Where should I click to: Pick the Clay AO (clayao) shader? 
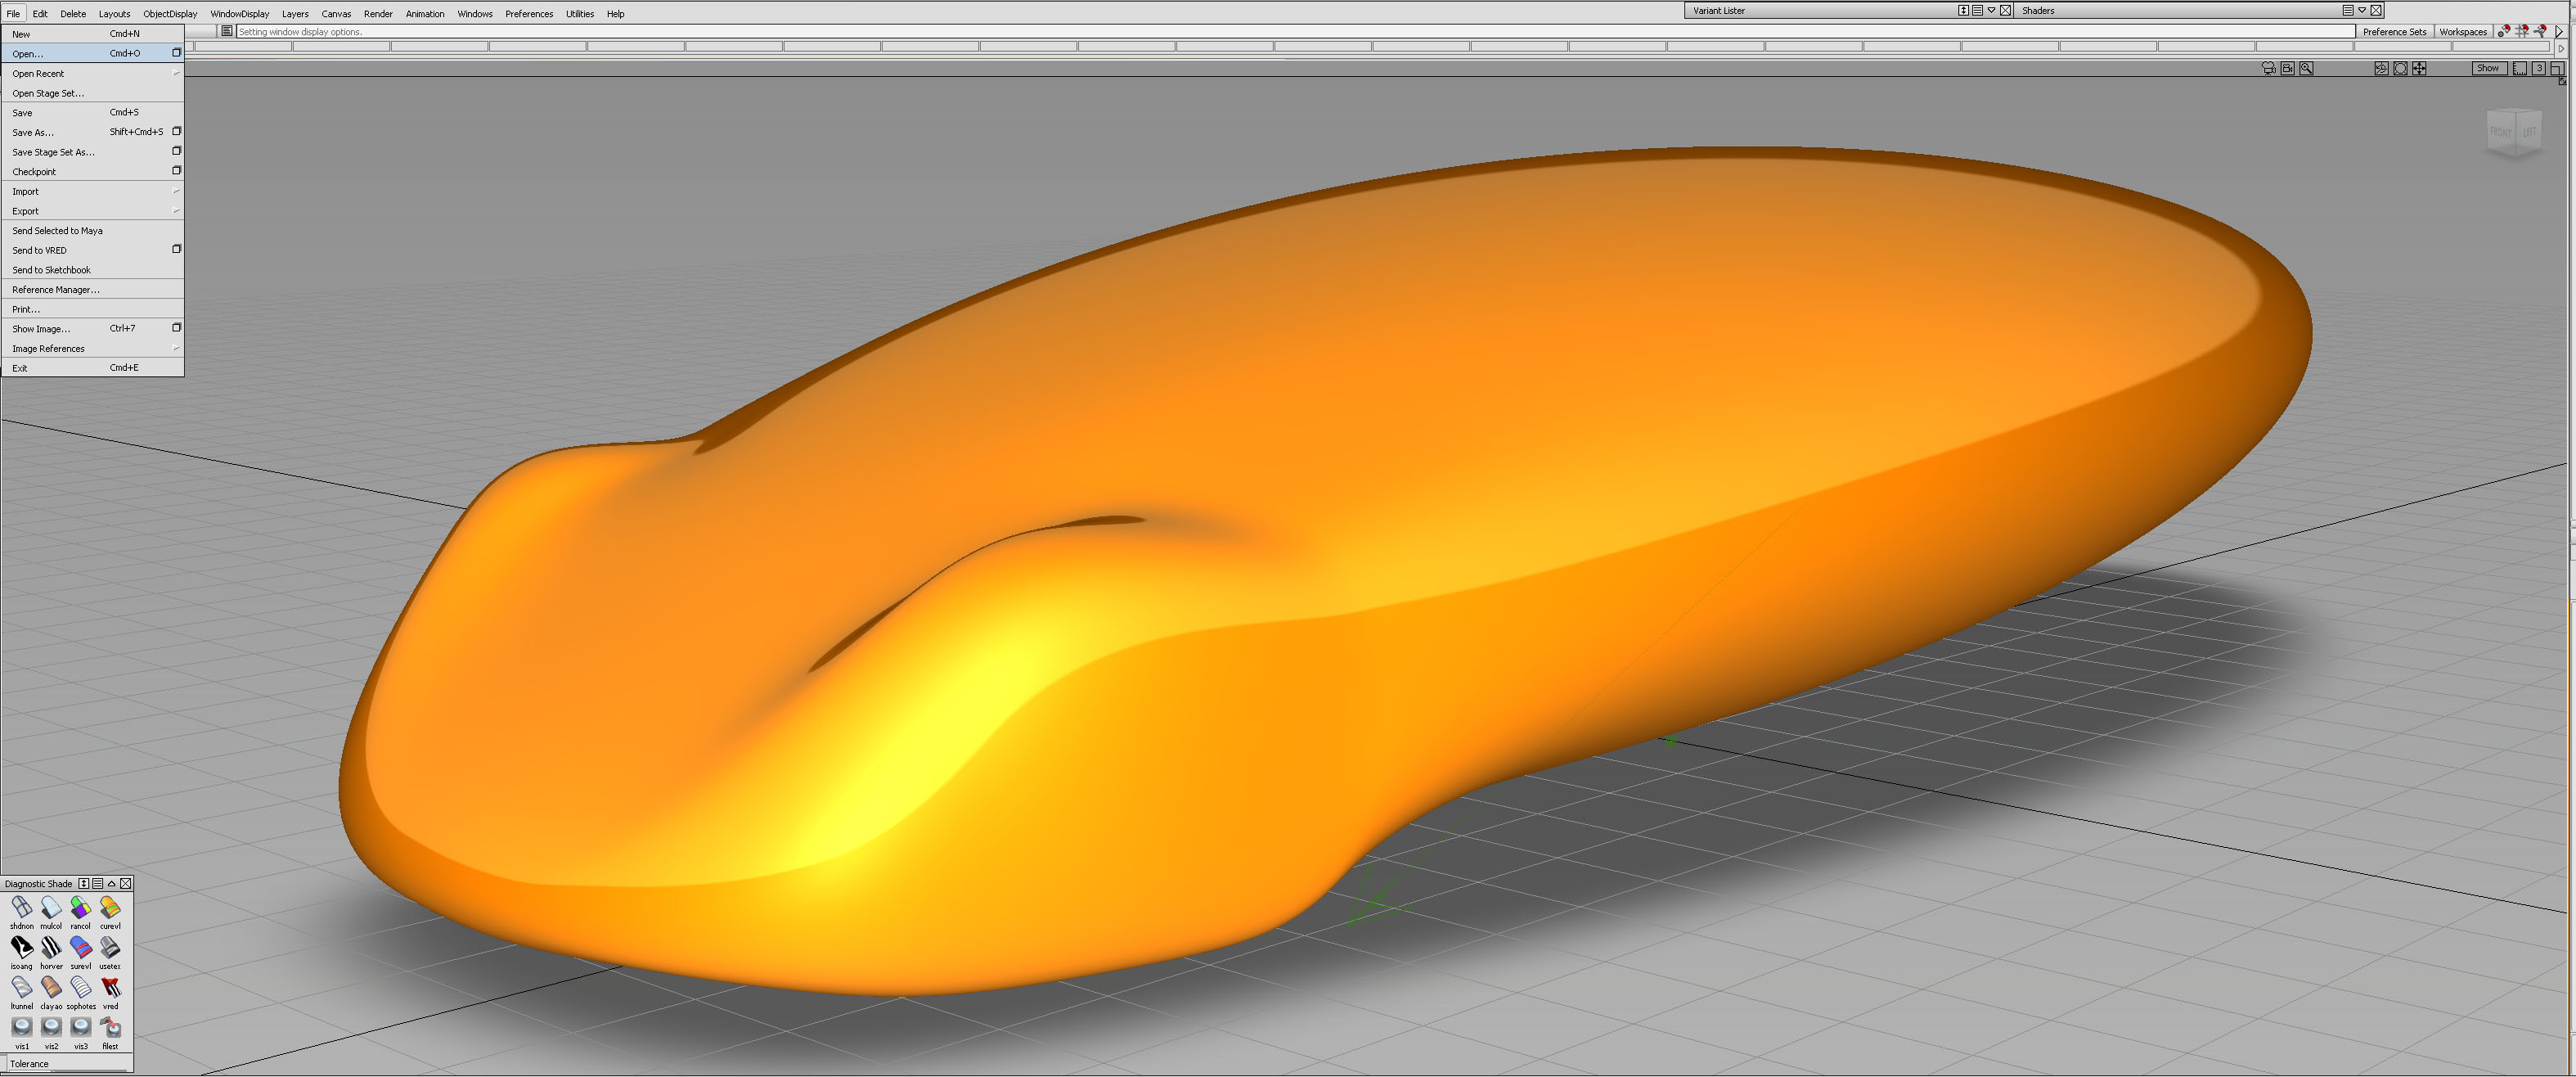click(51, 988)
